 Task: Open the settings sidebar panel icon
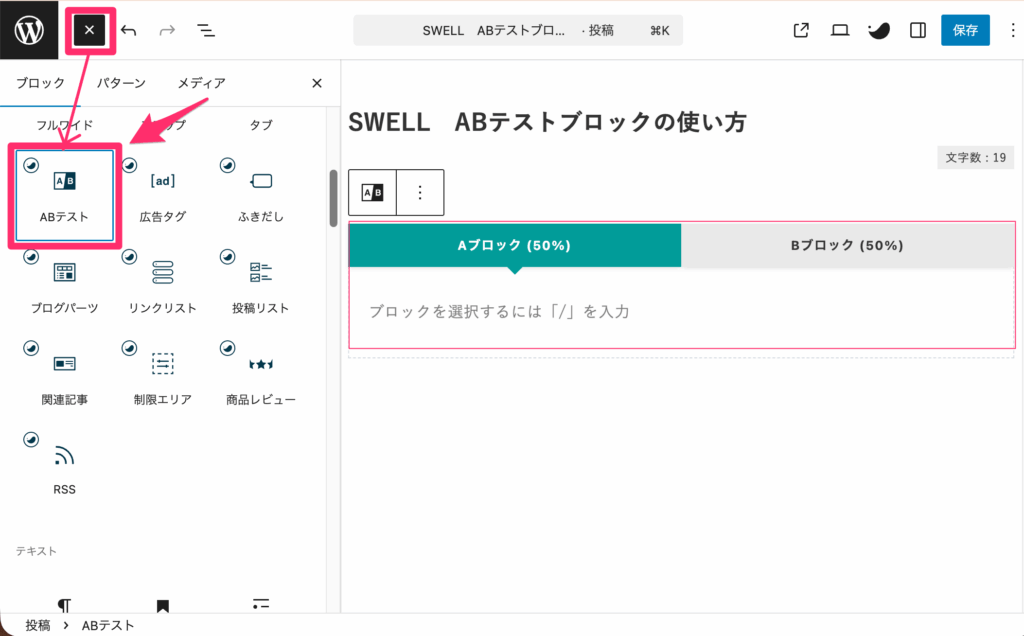(x=917, y=30)
